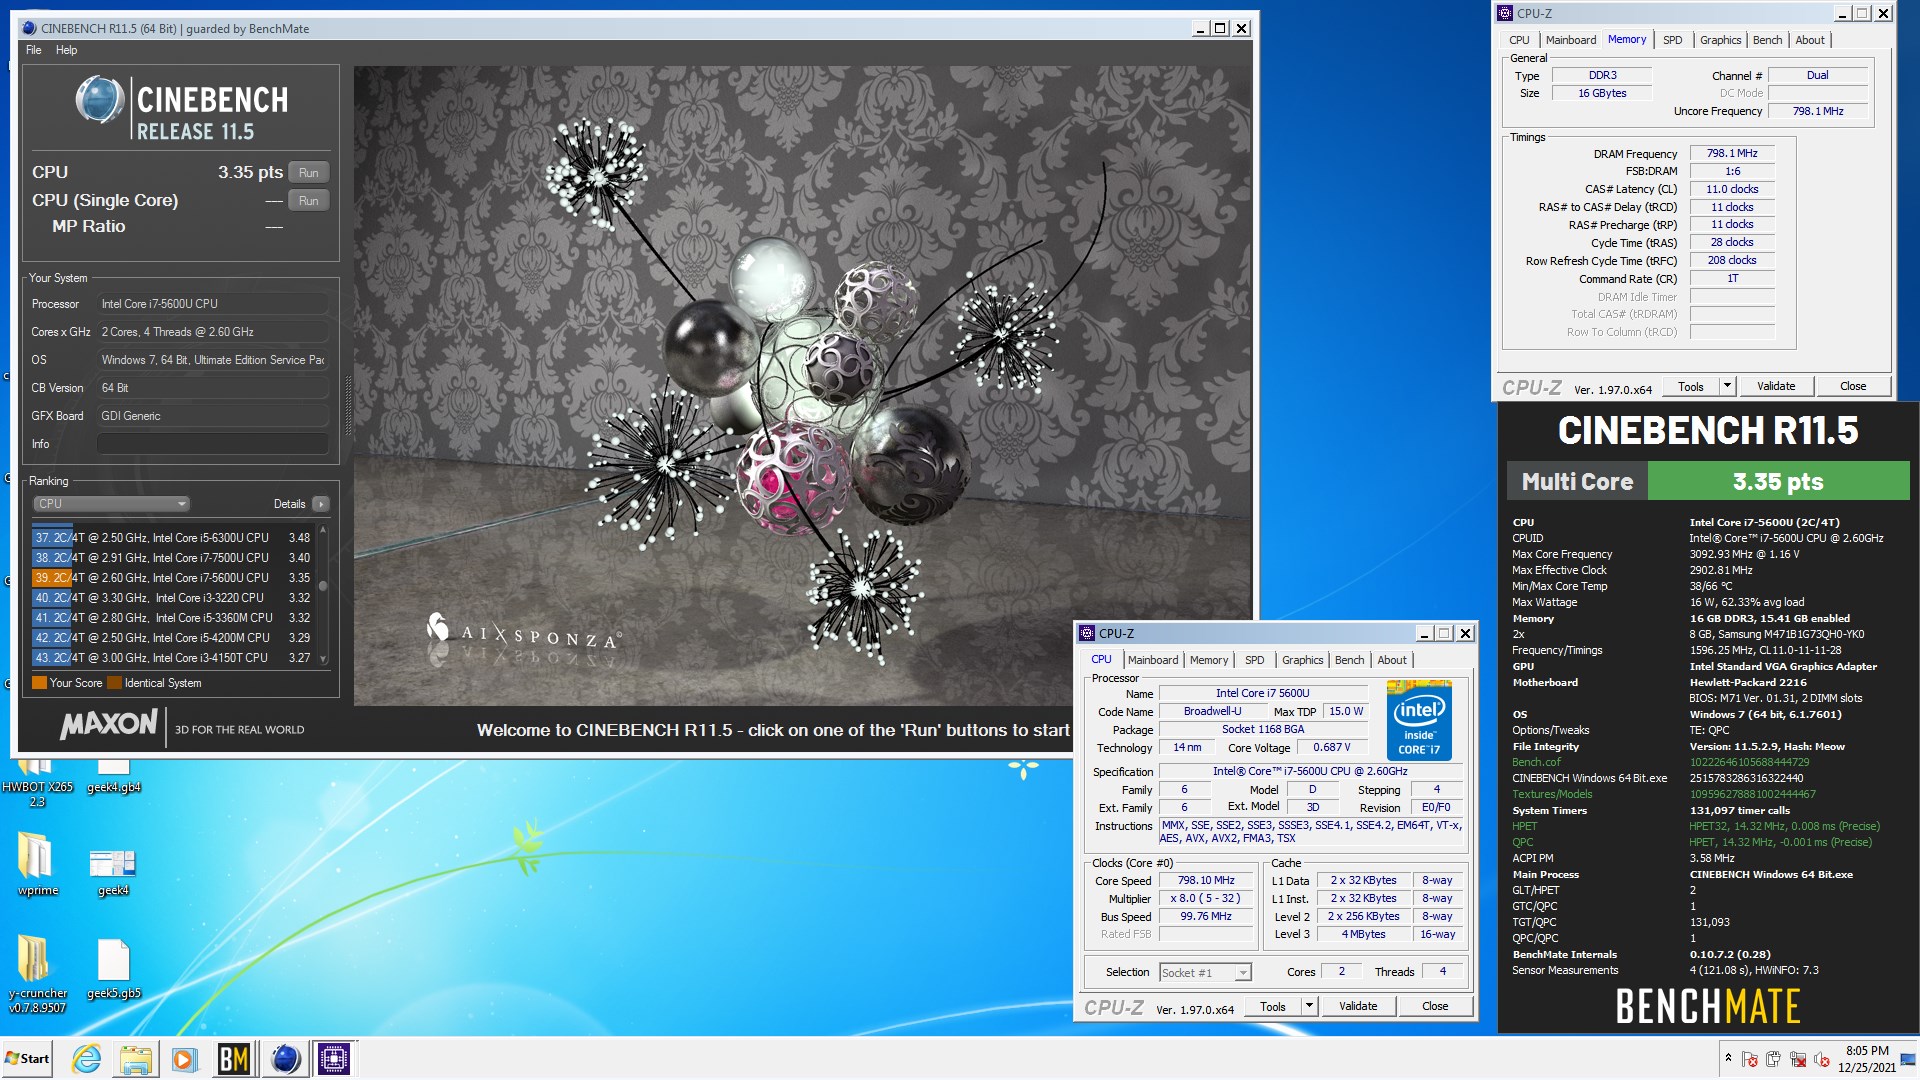Click the power plug tray icon
Image resolution: width=1920 pixels, height=1080 pixels.
pos(1773,1059)
